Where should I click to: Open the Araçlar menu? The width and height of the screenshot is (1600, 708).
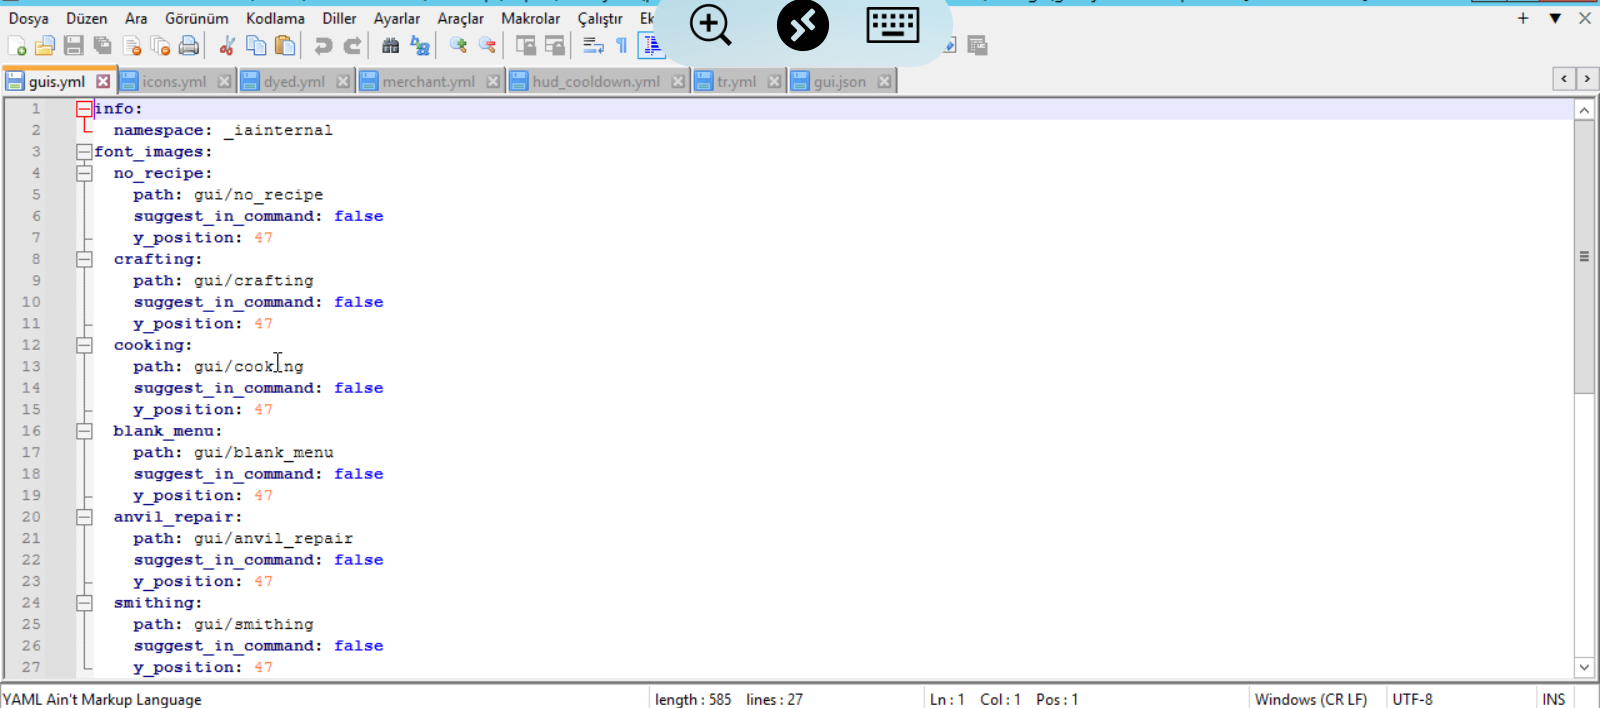(460, 18)
